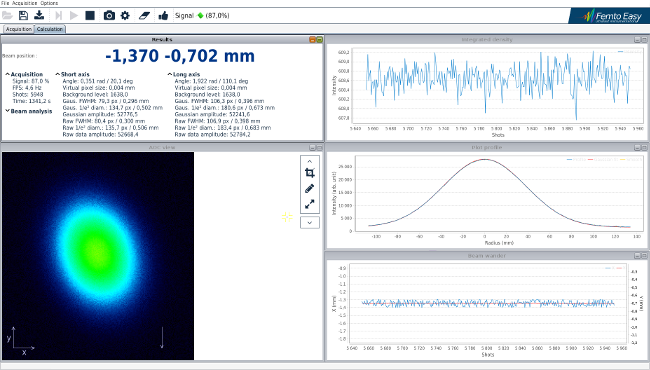Click the open folder icon in toolbar

pyautogui.click(x=7, y=16)
